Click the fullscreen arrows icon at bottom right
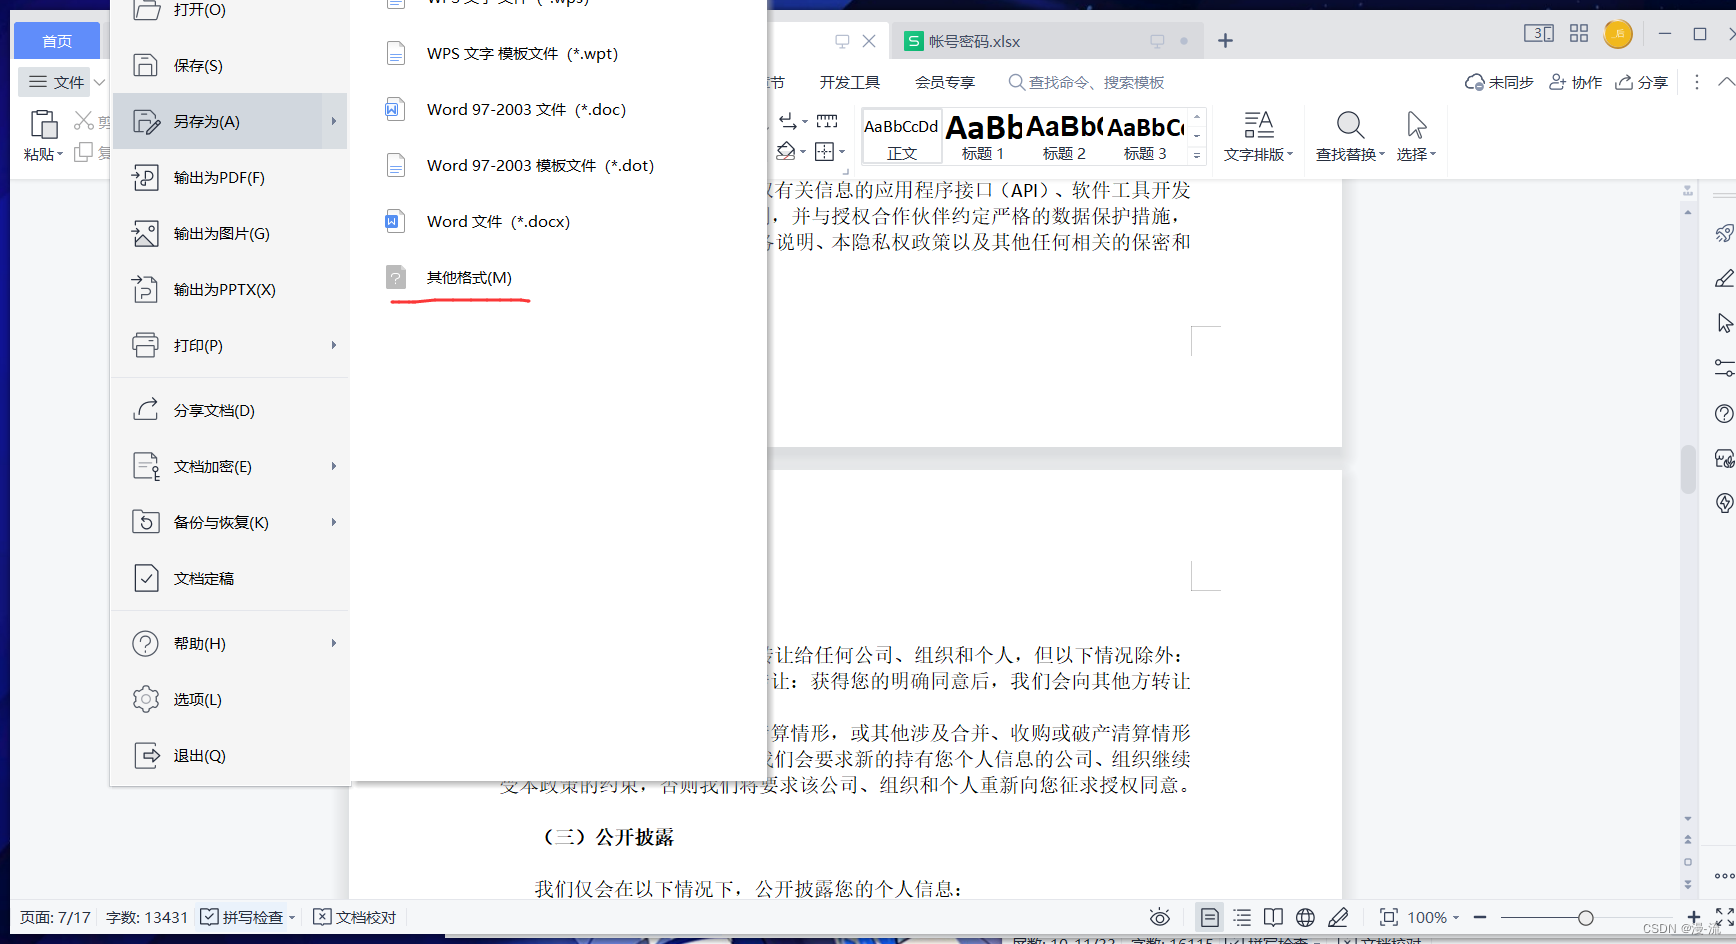The image size is (1736, 944). point(1724,917)
